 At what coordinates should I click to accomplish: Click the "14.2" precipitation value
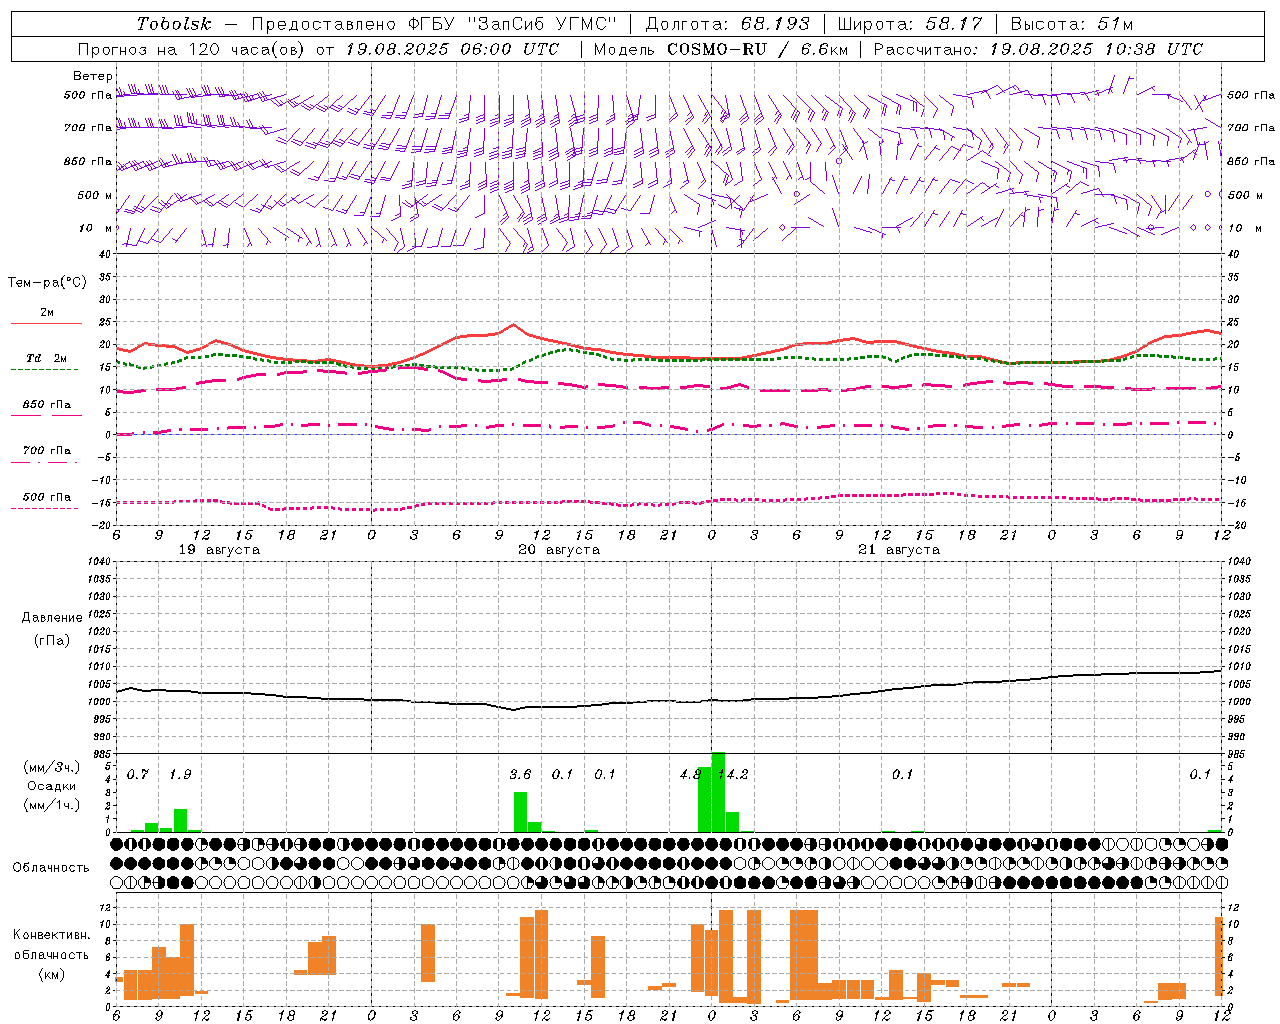(x=733, y=774)
